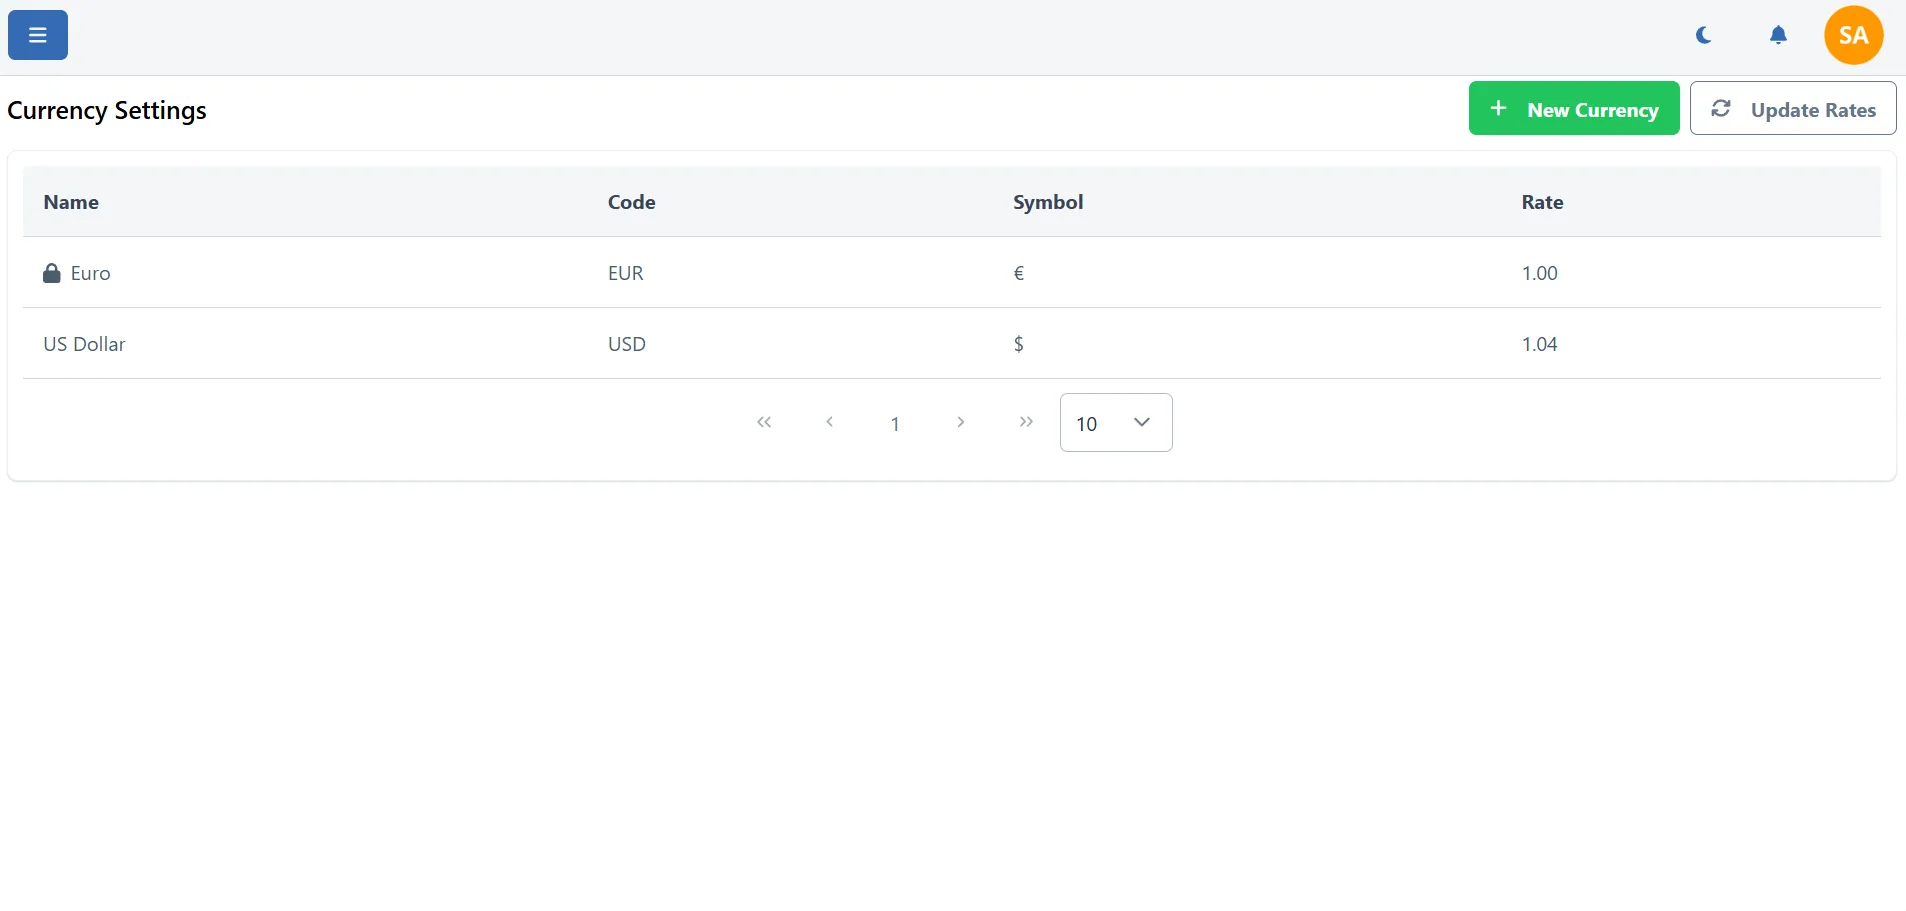Open notifications via the bell icon

[1778, 36]
